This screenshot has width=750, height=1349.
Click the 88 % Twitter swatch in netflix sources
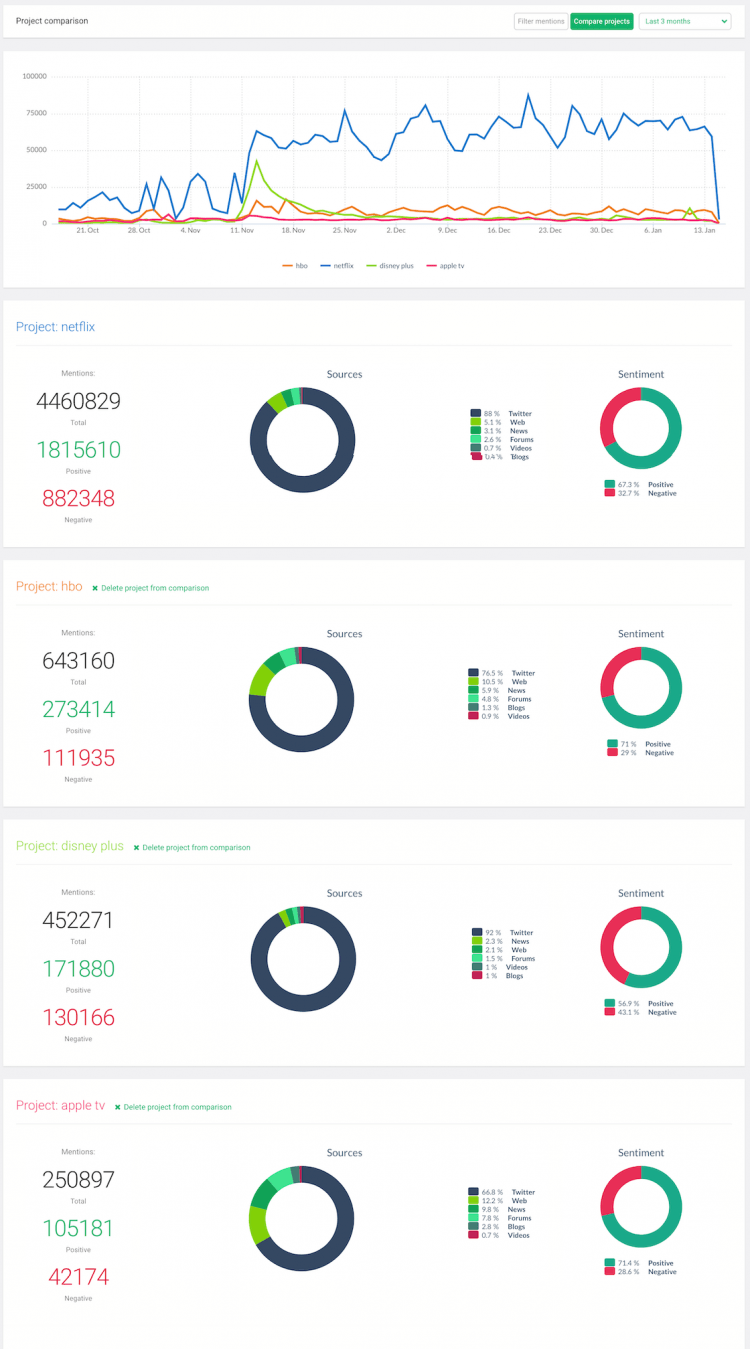click(x=476, y=413)
